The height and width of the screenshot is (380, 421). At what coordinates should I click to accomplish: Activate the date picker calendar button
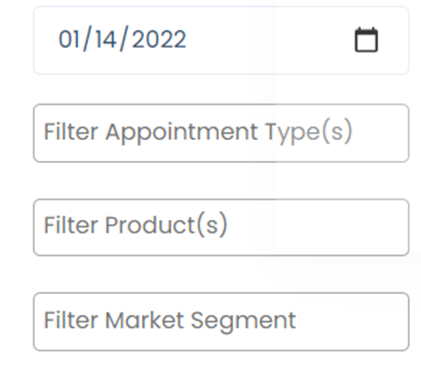pyautogui.click(x=366, y=40)
